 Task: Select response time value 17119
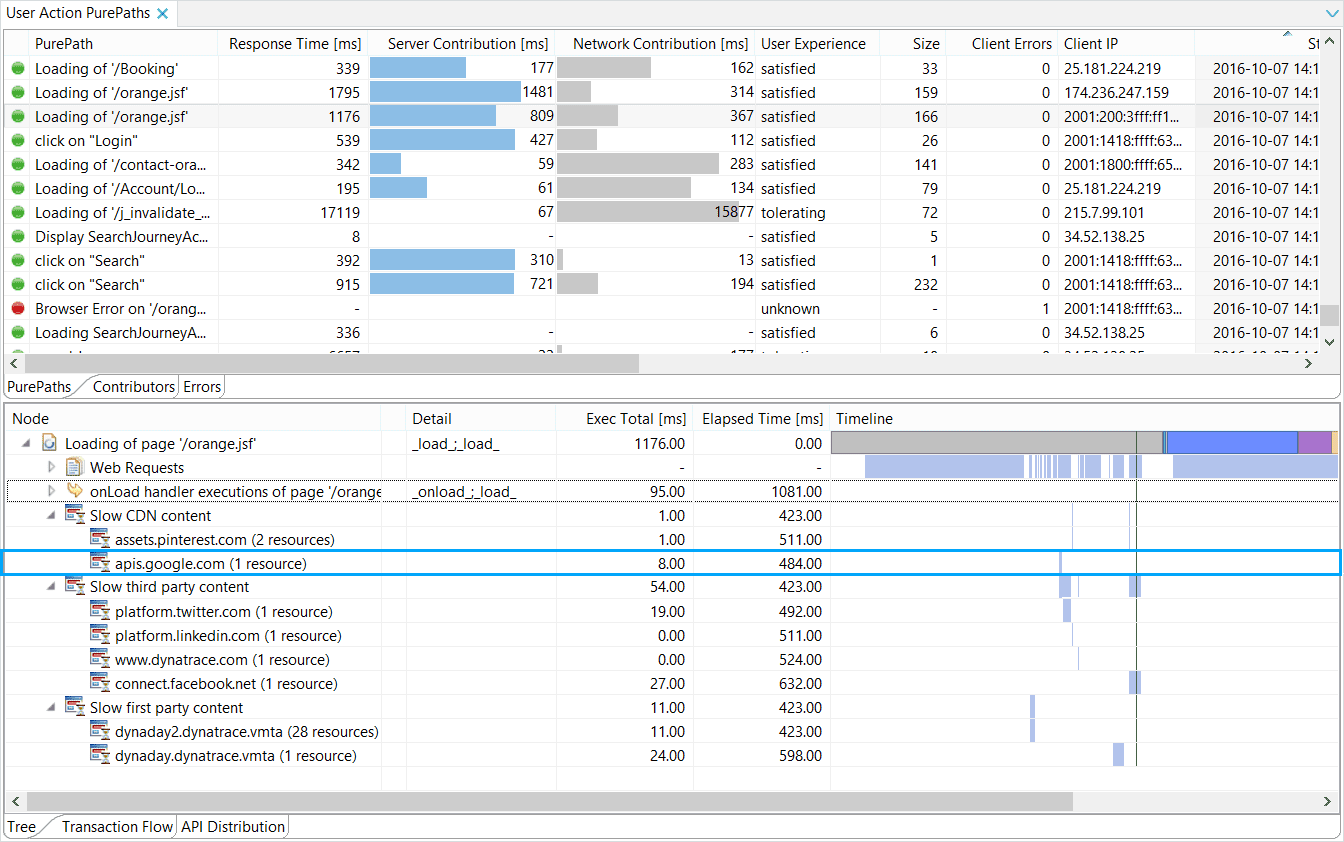point(340,213)
